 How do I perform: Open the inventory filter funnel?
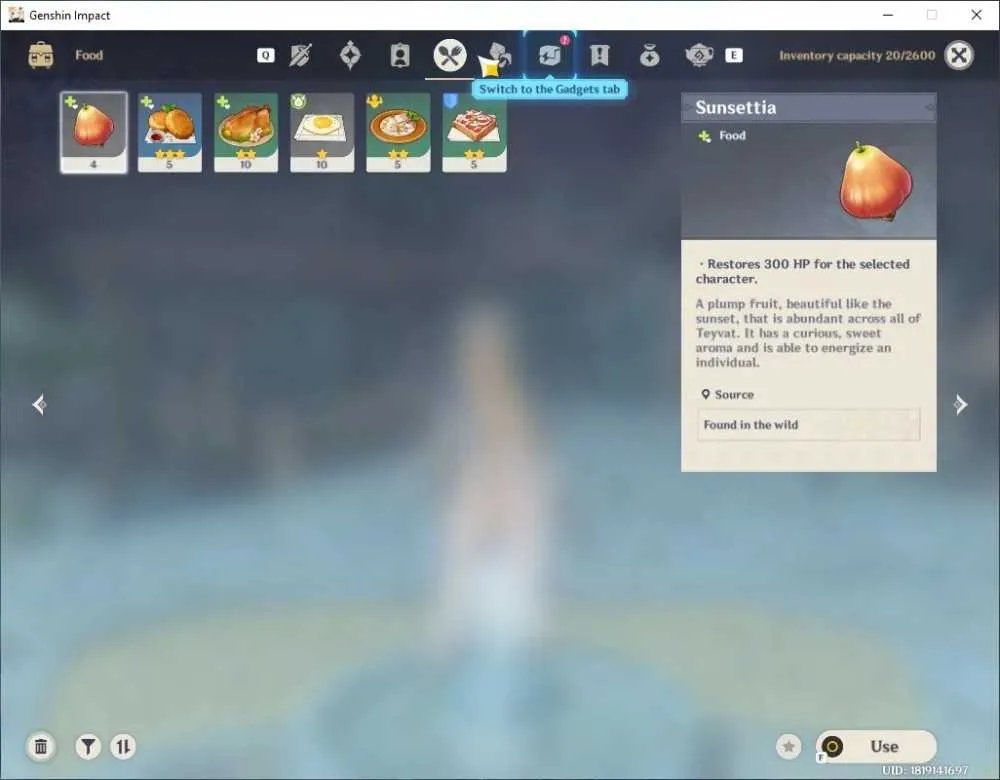click(x=88, y=746)
